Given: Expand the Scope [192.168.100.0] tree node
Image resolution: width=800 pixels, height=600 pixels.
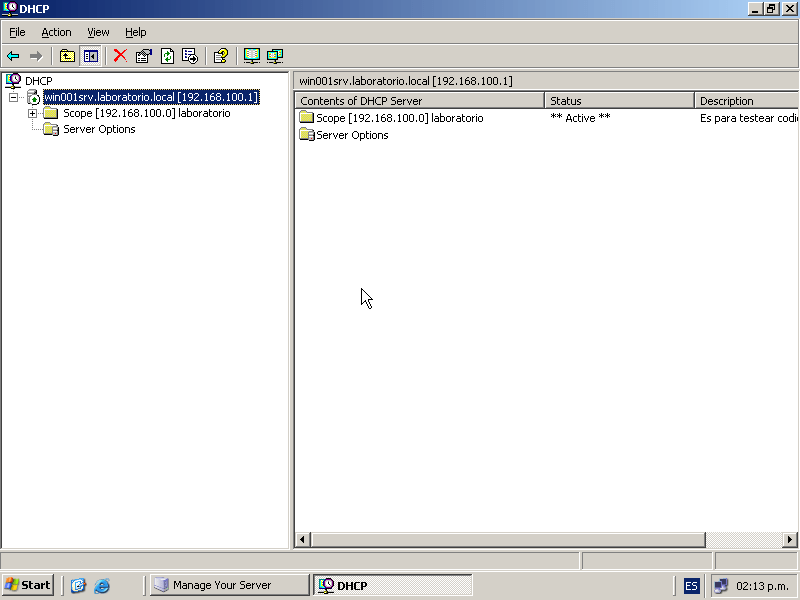Looking at the screenshot, I should 32,113.
